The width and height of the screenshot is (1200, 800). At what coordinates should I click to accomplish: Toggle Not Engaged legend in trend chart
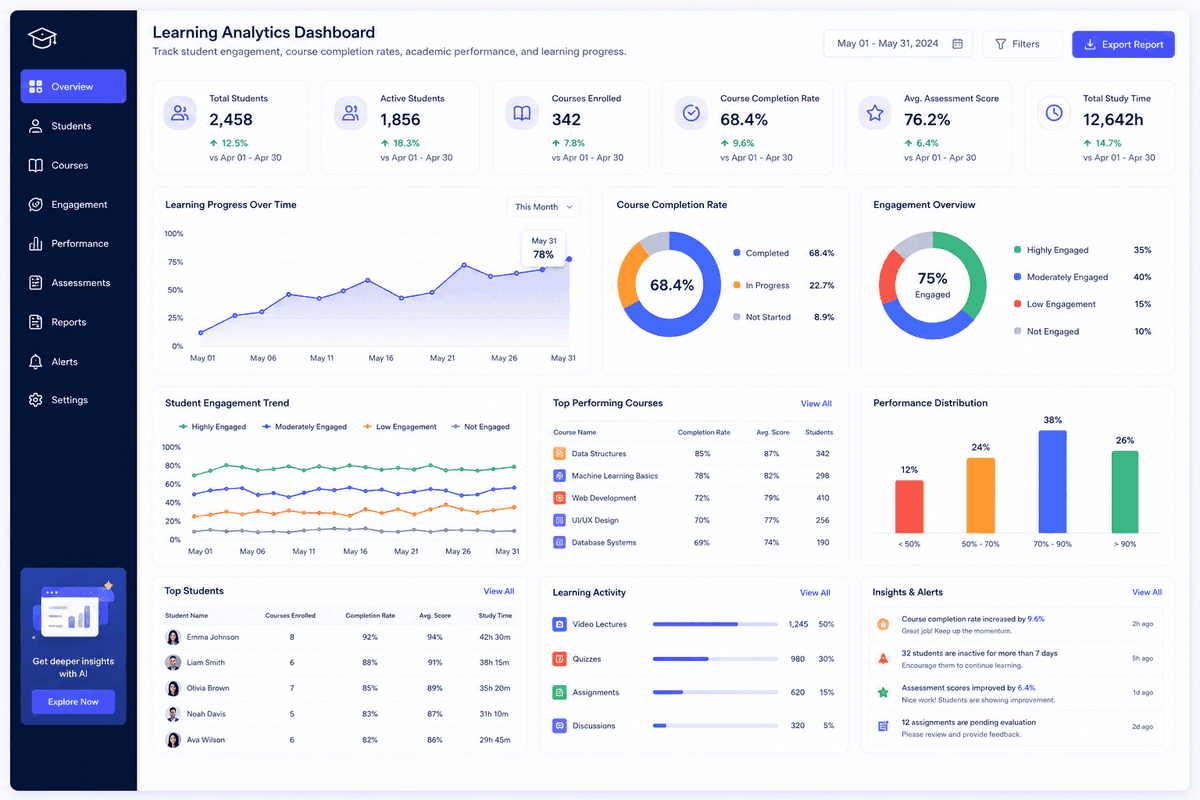click(480, 427)
